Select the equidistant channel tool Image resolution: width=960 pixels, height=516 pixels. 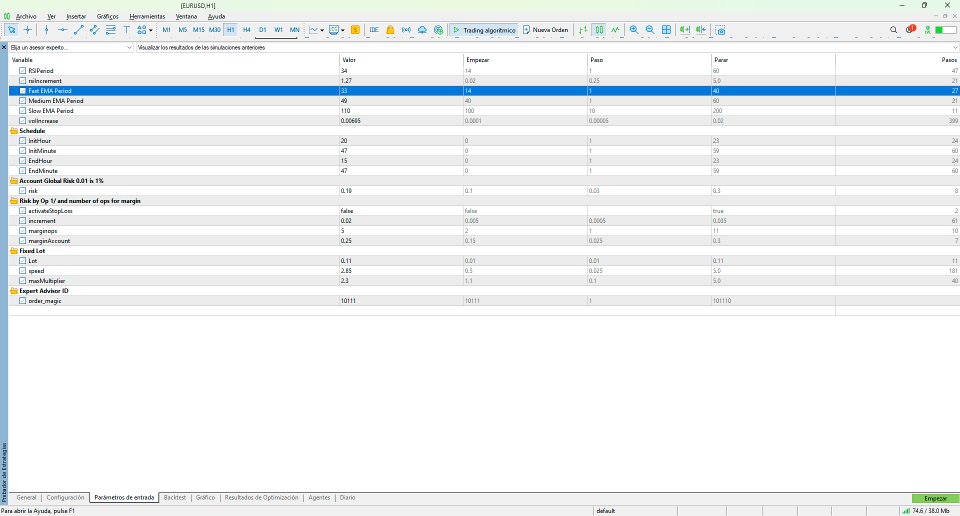click(94, 29)
